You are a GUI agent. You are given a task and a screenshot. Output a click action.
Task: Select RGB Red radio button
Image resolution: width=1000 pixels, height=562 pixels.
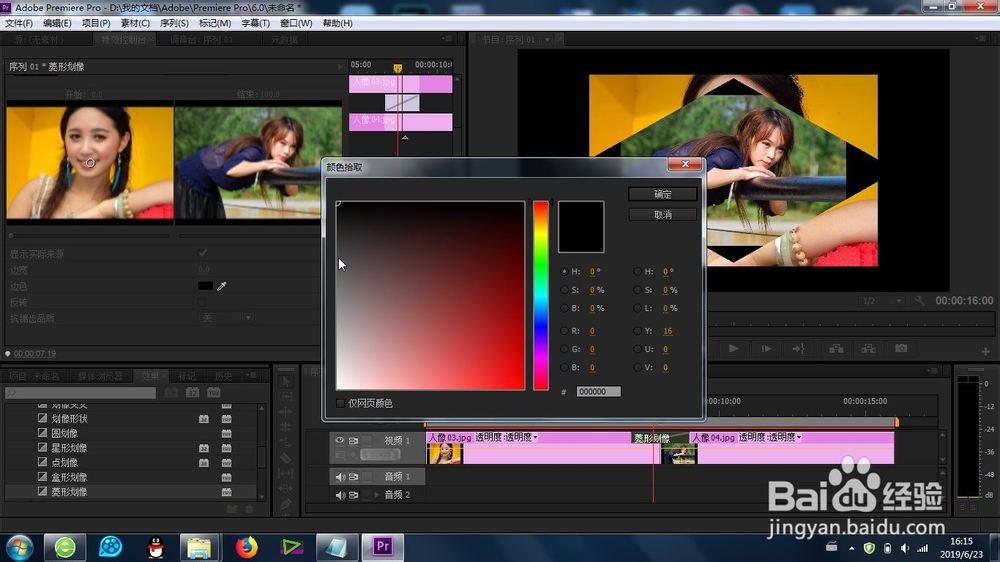(x=564, y=331)
